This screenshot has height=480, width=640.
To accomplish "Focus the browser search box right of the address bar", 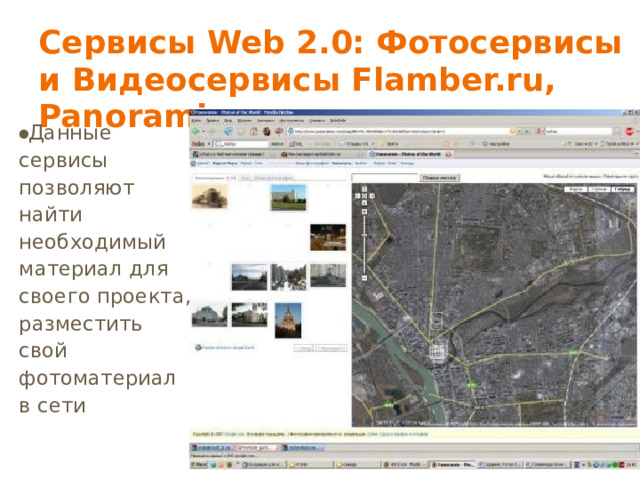I will coord(578,131).
